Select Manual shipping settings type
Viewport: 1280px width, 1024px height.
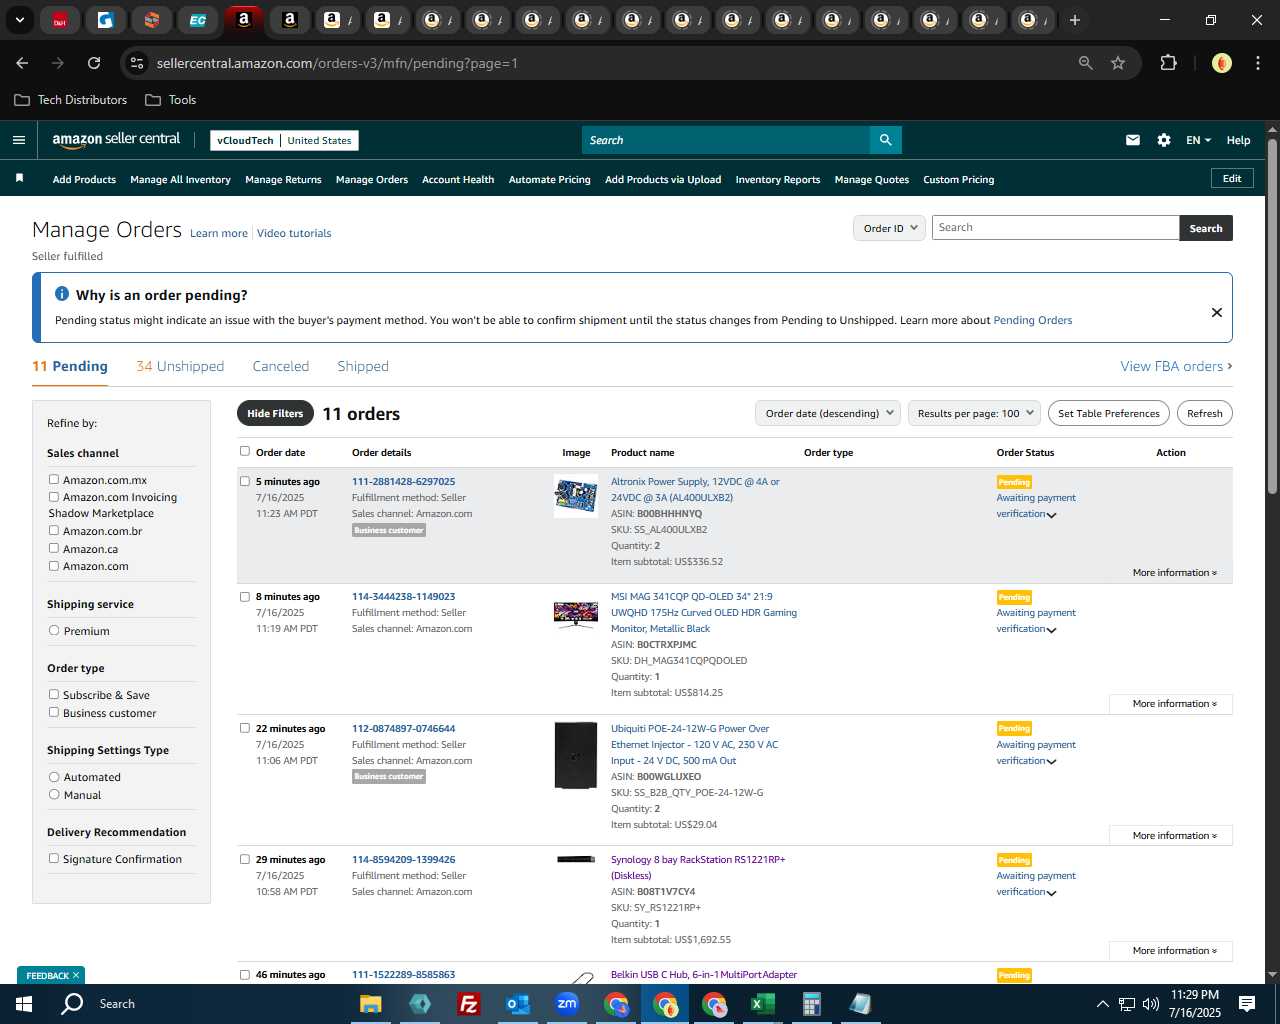click(x=54, y=795)
